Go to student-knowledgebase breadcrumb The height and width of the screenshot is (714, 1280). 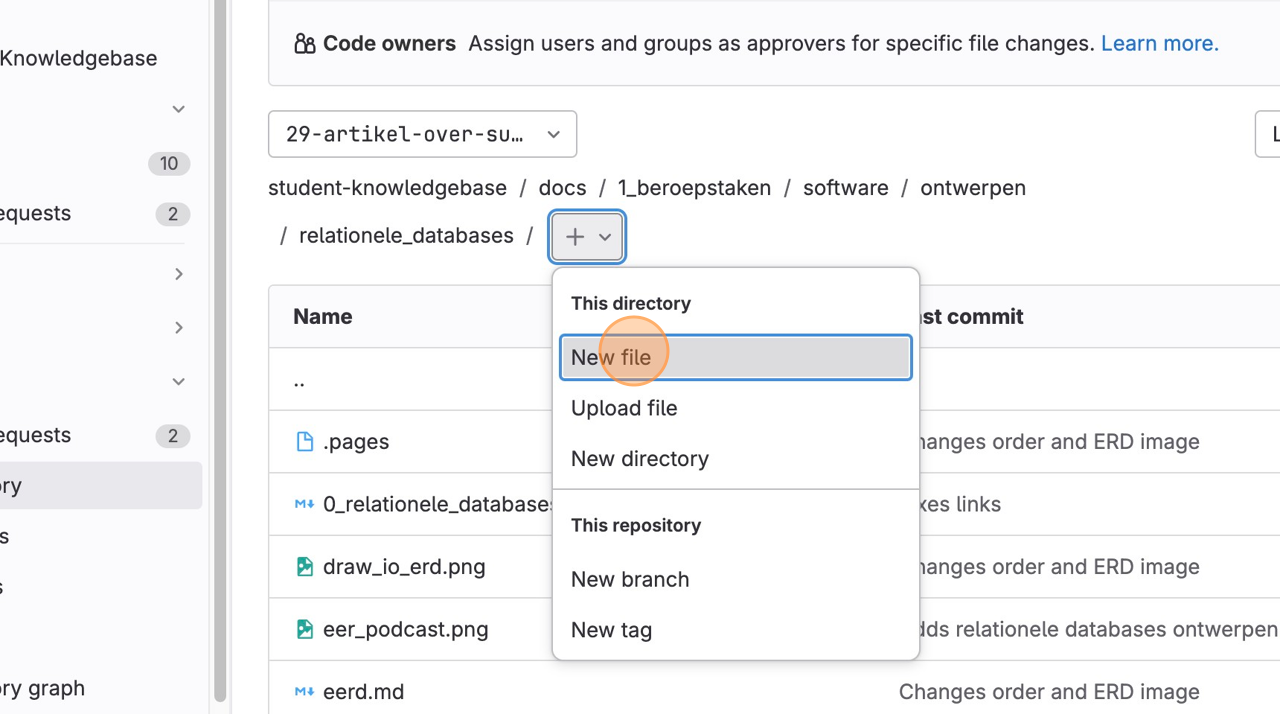[387, 188]
